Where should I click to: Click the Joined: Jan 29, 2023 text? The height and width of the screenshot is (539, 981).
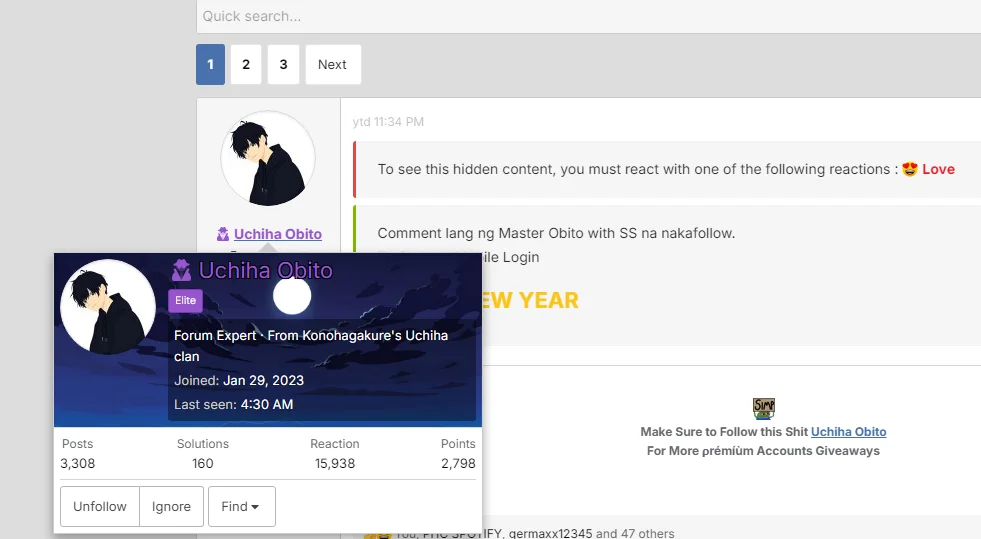(239, 380)
